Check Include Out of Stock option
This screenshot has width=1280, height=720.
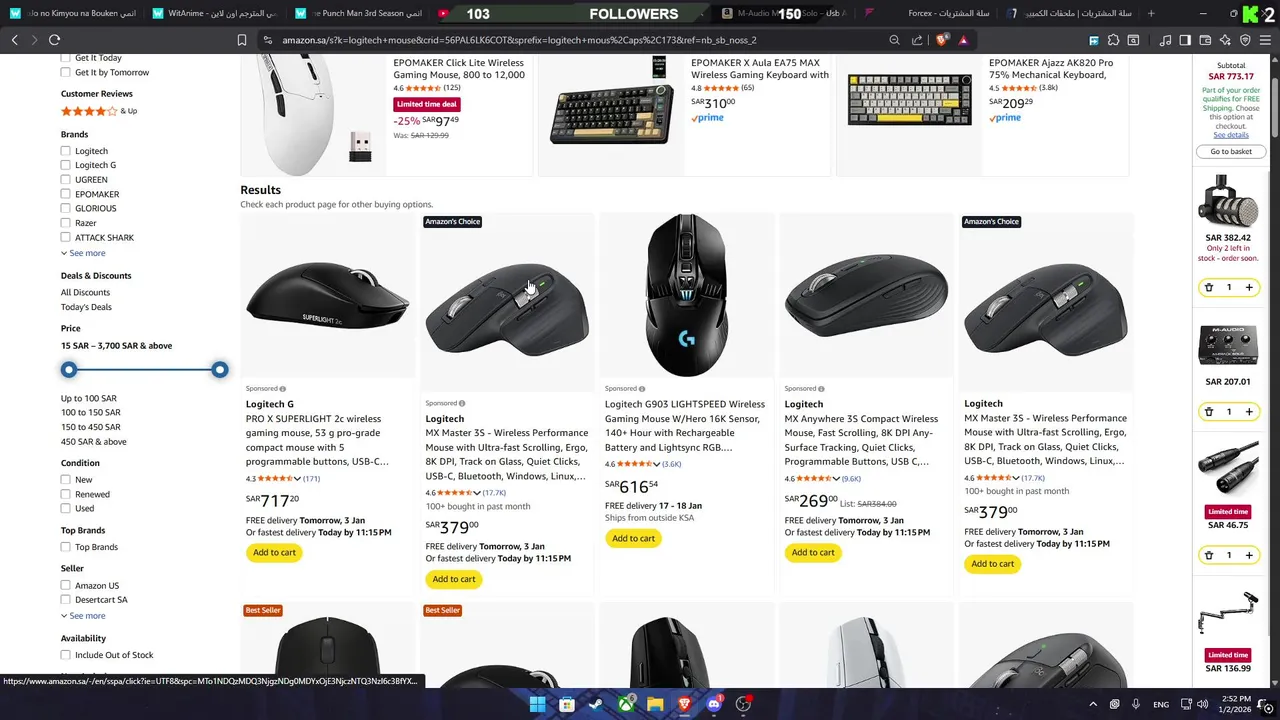[66, 655]
